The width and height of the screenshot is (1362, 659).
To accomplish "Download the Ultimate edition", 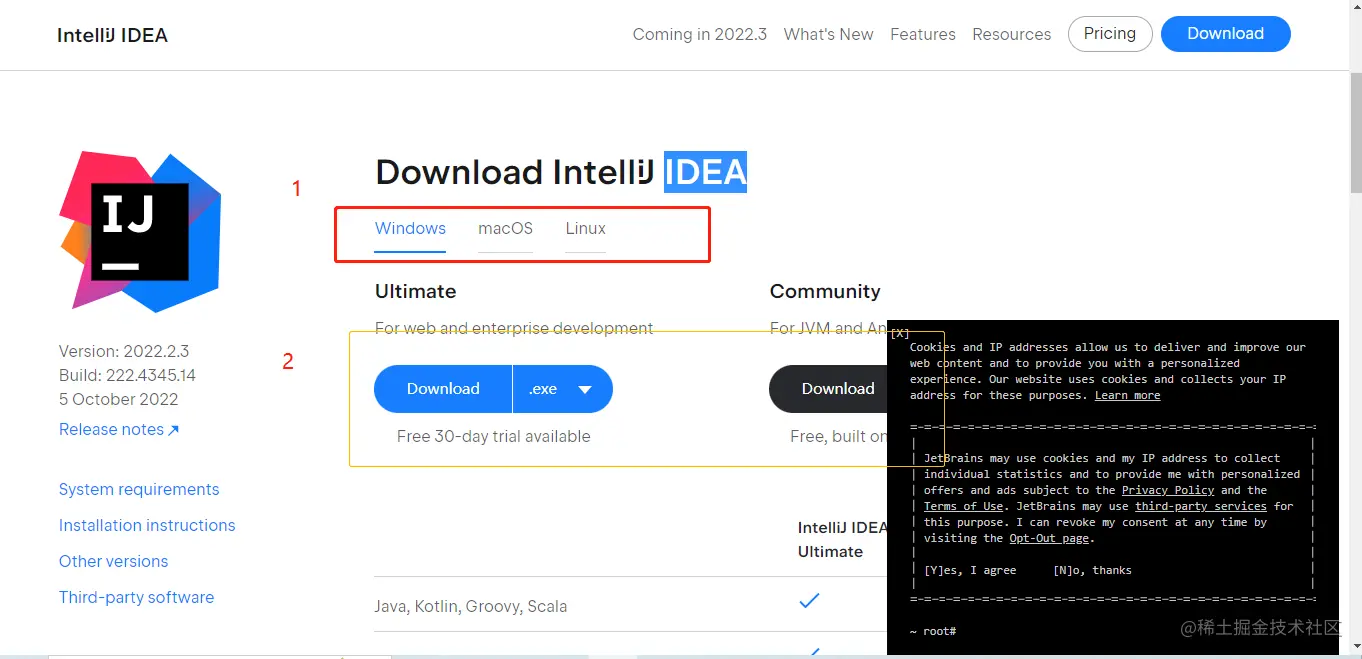I will pos(443,389).
